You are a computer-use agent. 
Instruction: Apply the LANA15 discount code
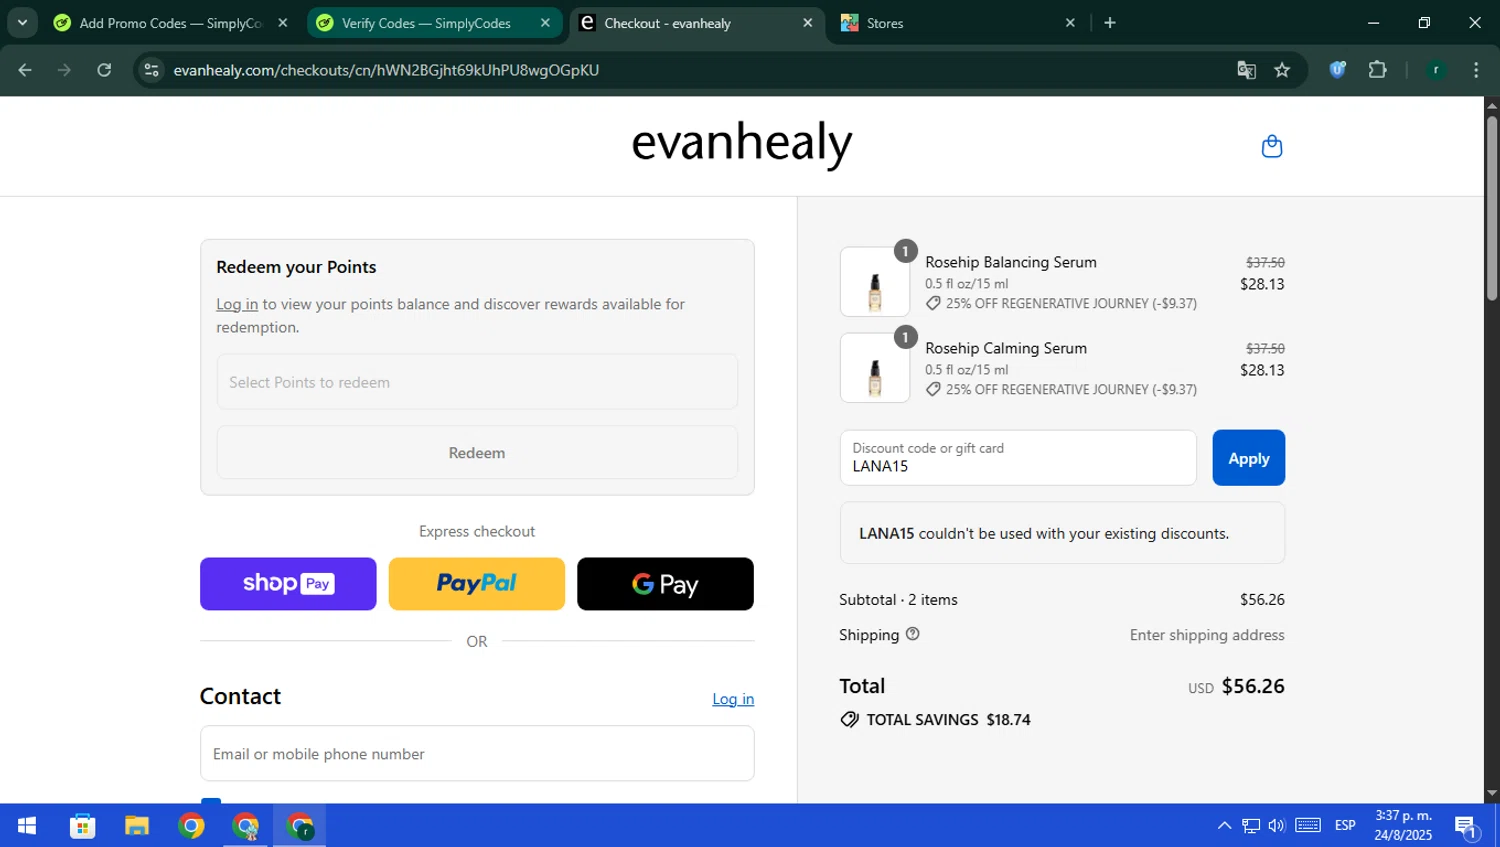pyautogui.click(x=1248, y=458)
